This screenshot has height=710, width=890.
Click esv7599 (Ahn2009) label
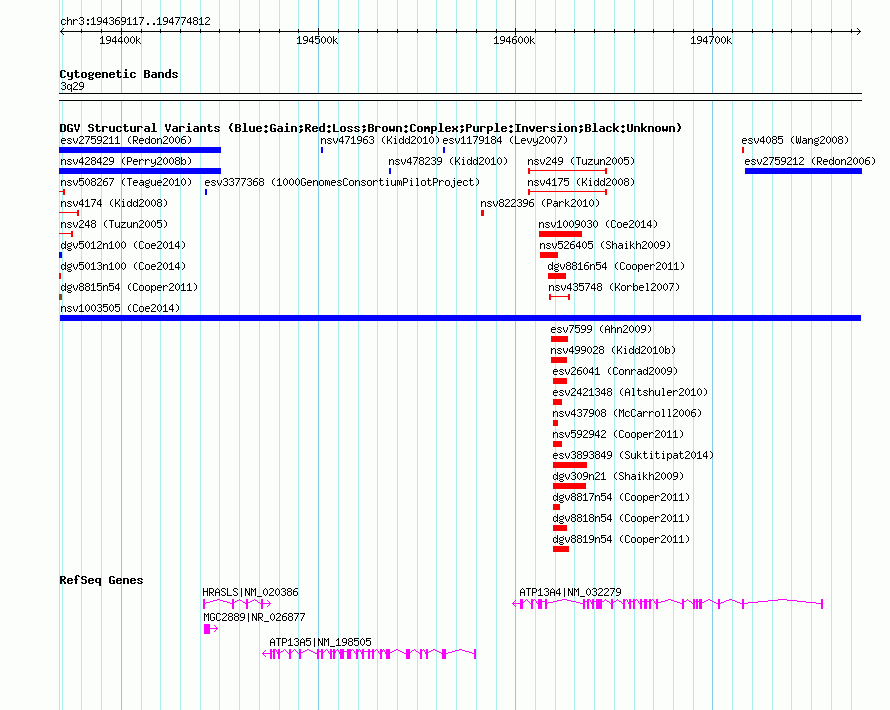click(601, 329)
